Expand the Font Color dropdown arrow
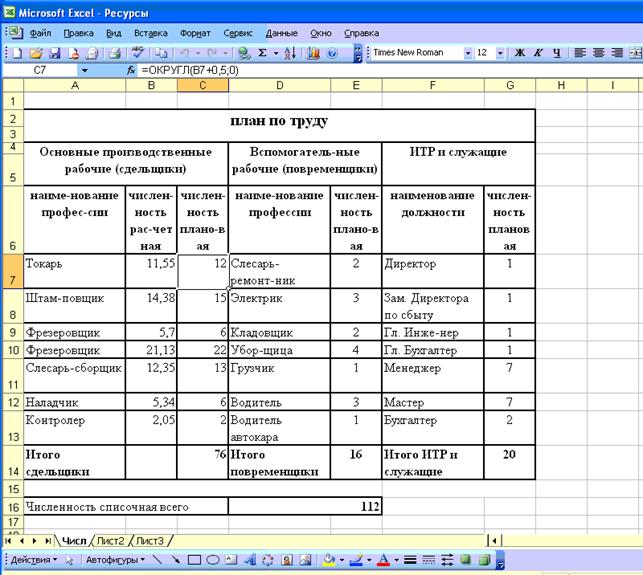This screenshot has width=643, height=575. [397, 559]
